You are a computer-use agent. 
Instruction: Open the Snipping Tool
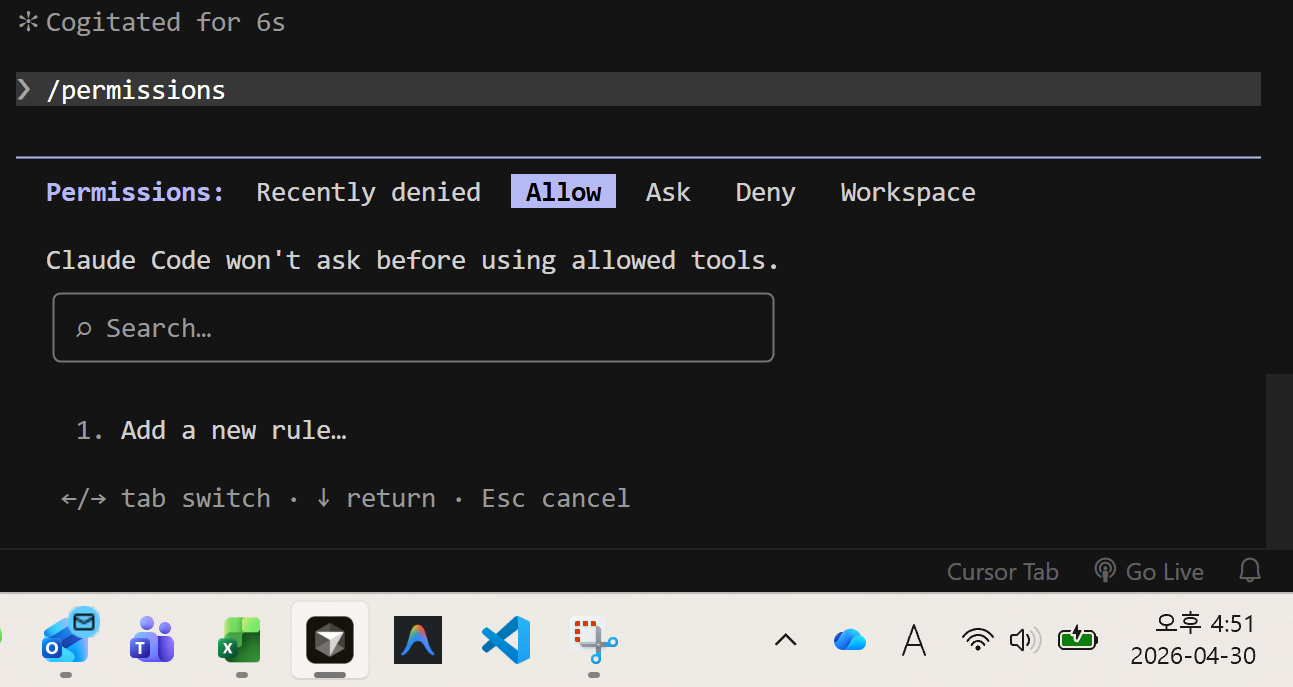point(594,639)
